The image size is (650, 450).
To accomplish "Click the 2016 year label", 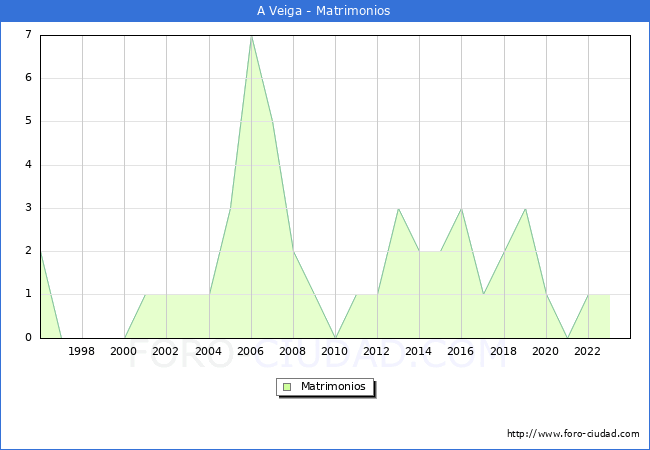I will pos(461,351).
